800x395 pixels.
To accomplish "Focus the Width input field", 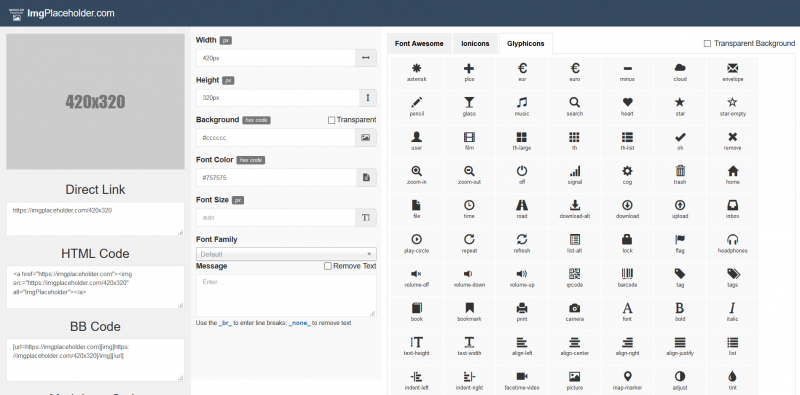I will pyautogui.click(x=276, y=58).
